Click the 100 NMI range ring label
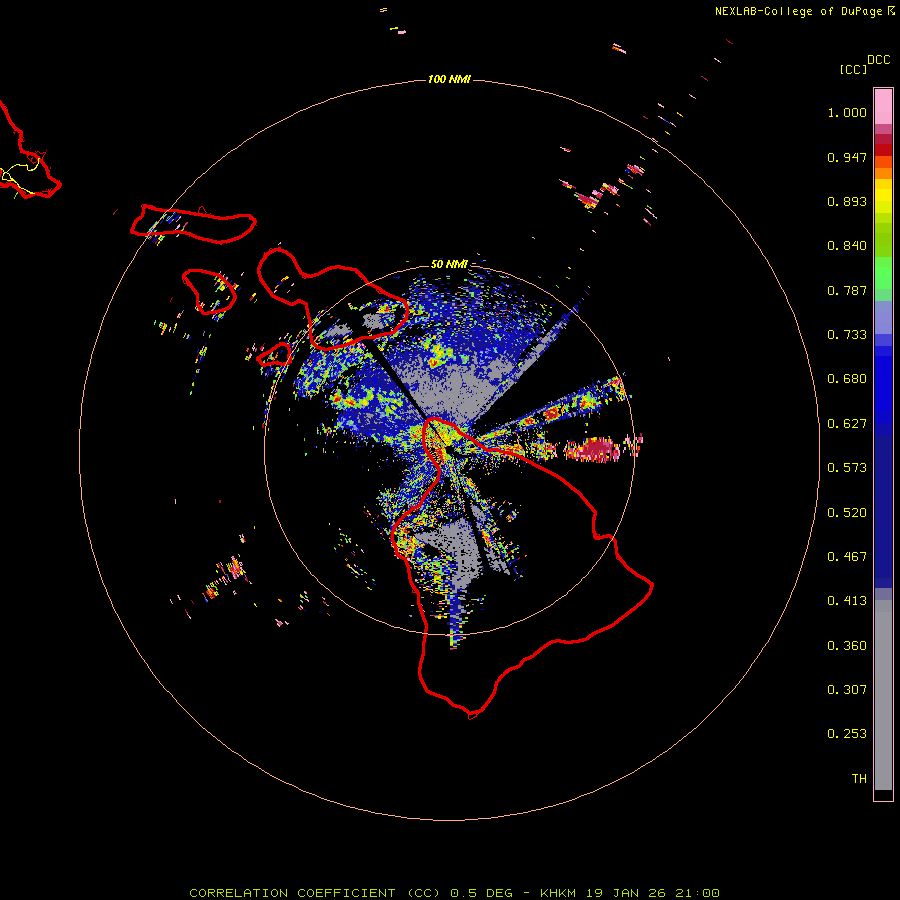The height and width of the screenshot is (900, 900). click(449, 79)
